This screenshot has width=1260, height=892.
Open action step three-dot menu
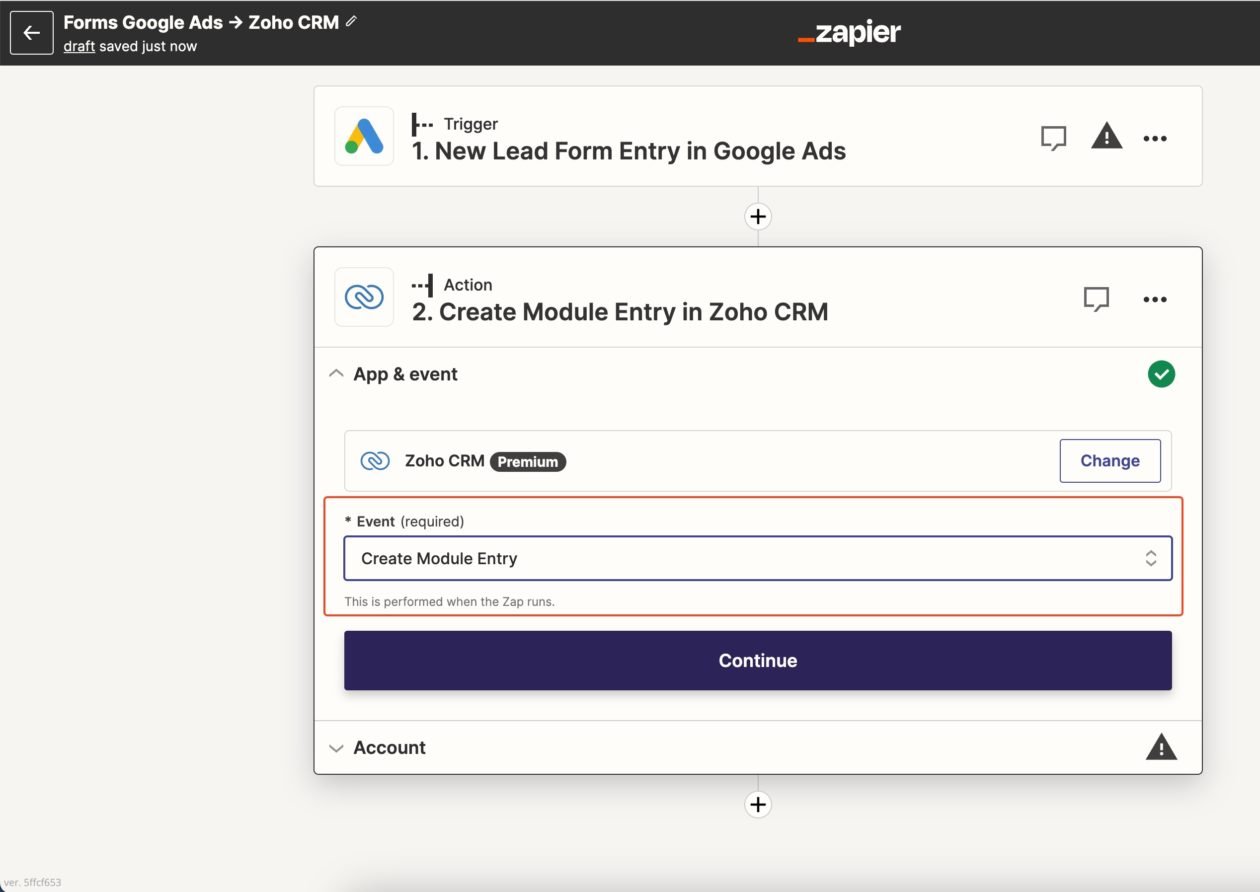(1155, 299)
